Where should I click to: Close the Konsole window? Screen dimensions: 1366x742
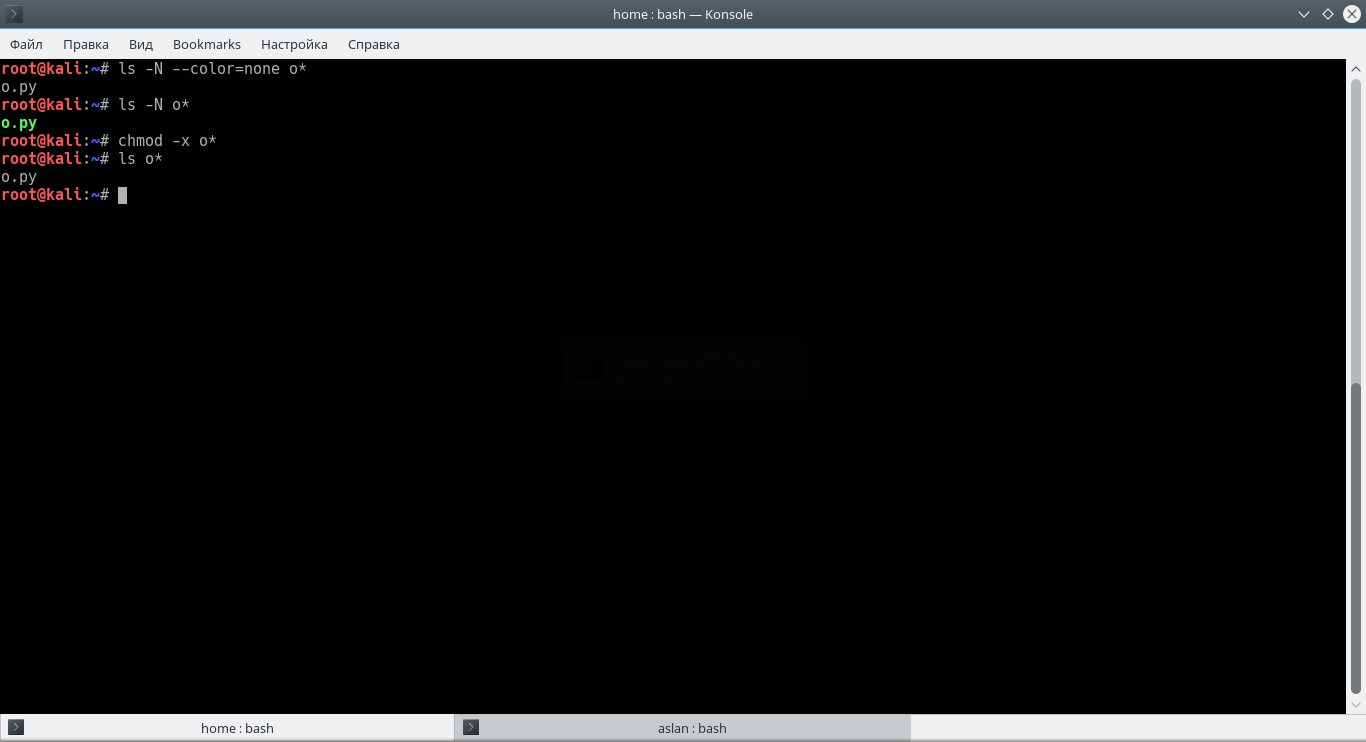pos(1352,14)
